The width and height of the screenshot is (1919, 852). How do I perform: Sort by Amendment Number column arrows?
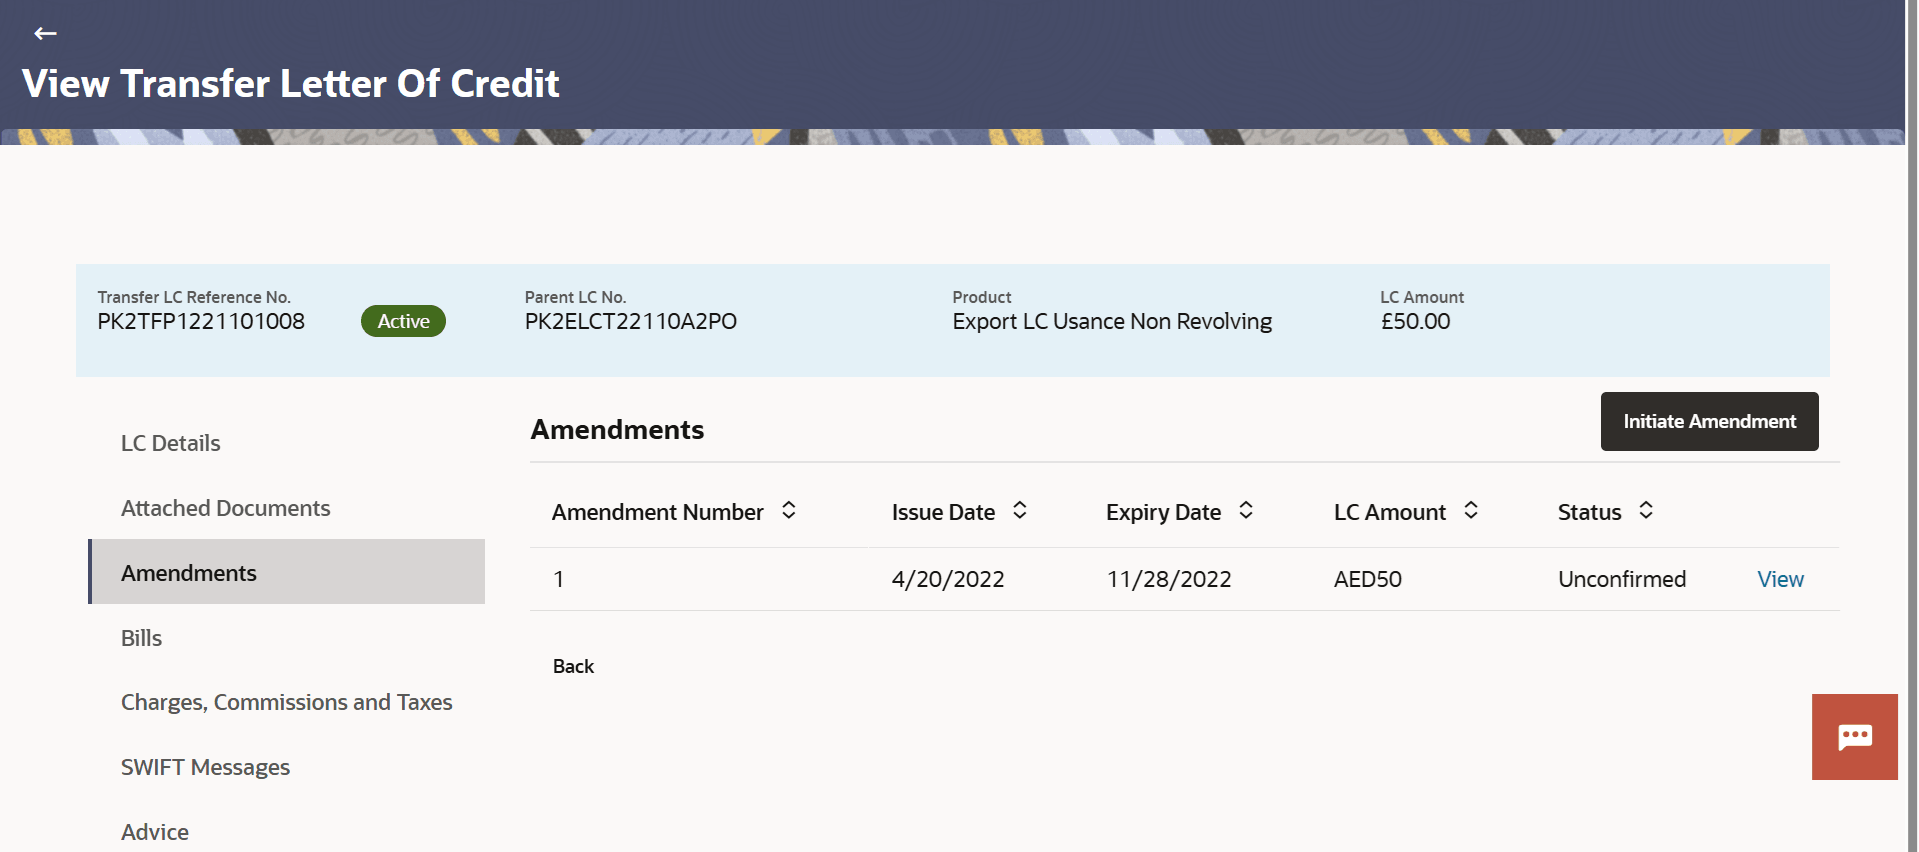point(789,511)
